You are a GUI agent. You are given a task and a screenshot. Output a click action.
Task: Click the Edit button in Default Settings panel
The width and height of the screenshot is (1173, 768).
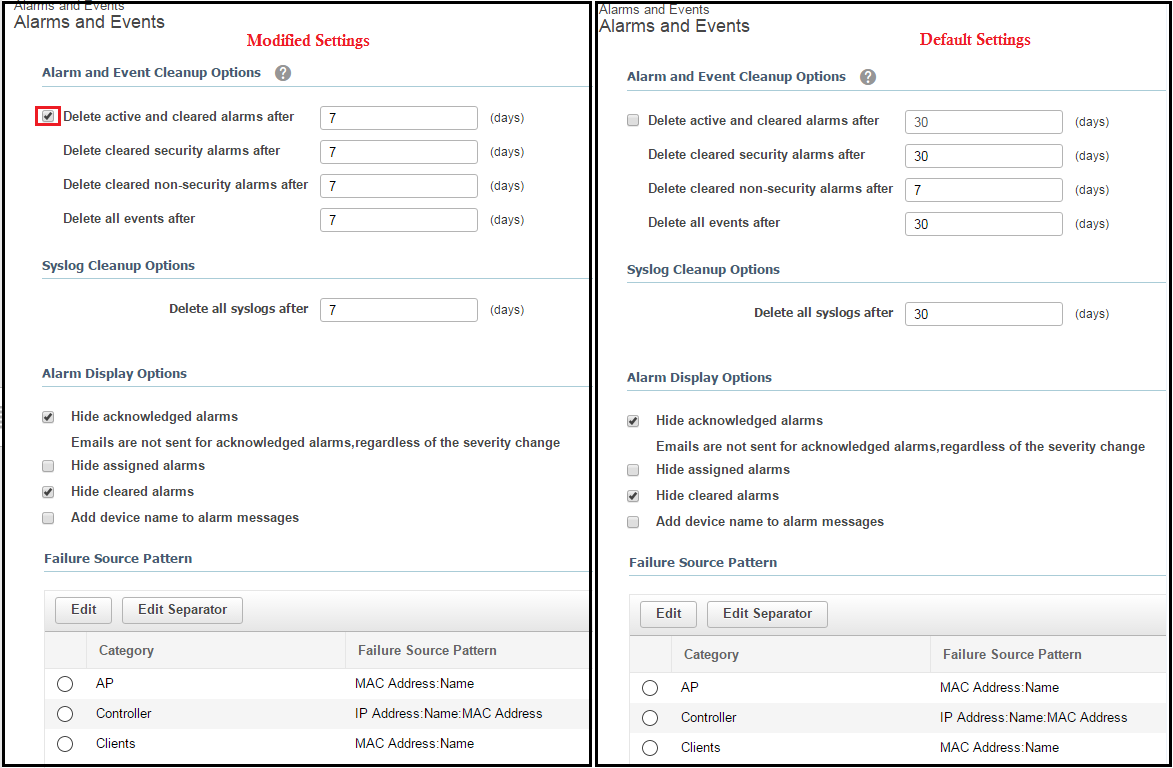click(669, 614)
